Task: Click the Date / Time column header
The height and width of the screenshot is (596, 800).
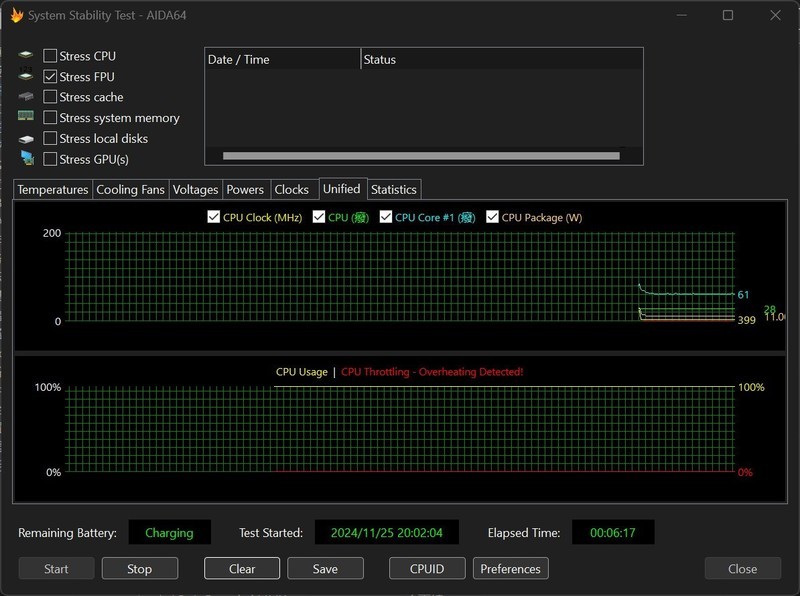Action: (x=280, y=60)
